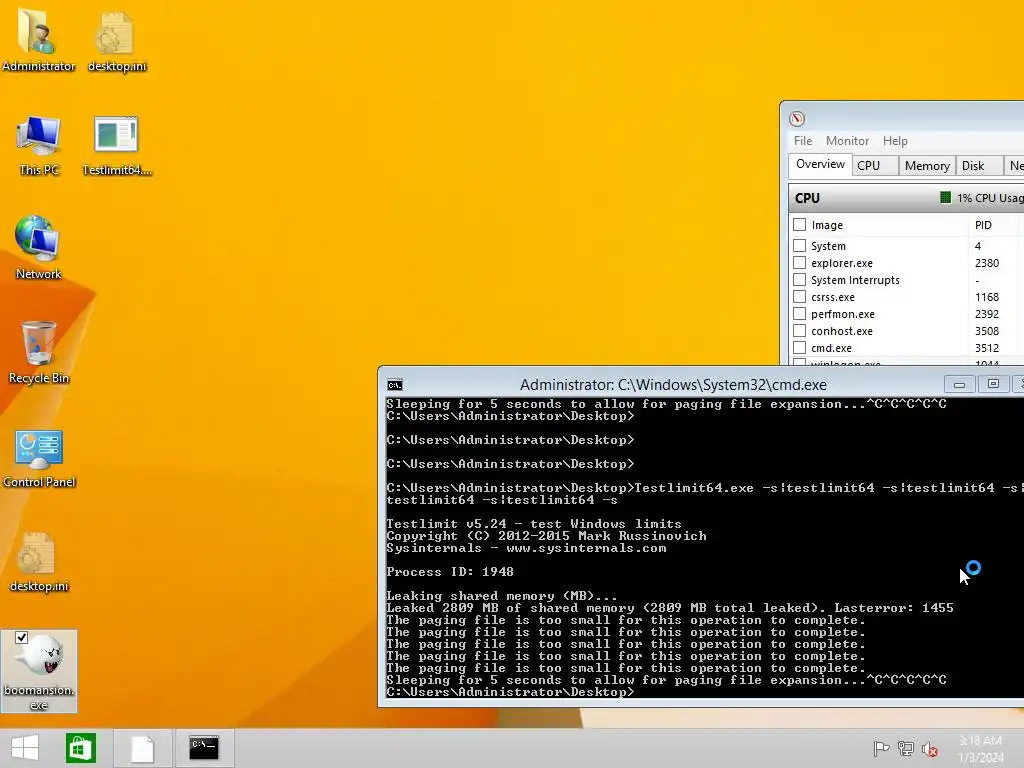Viewport: 1024px width, 768px height.
Task: Click the Process ID: 1948 line
Action: (x=450, y=572)
